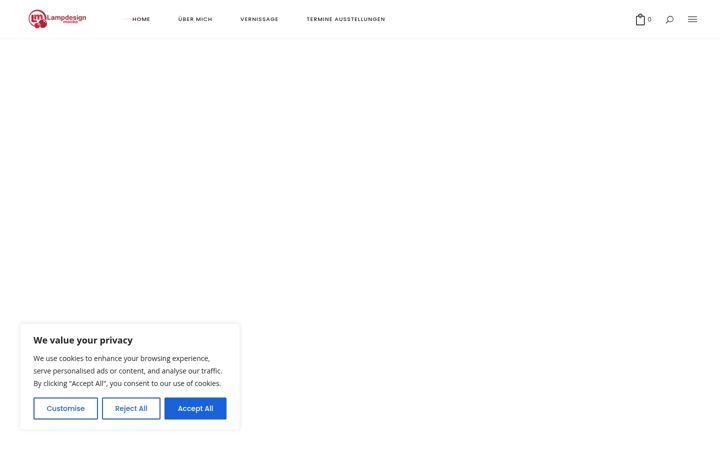Open the shopping bag cart icon
This screenshot has width=720, height=450.
640,19
